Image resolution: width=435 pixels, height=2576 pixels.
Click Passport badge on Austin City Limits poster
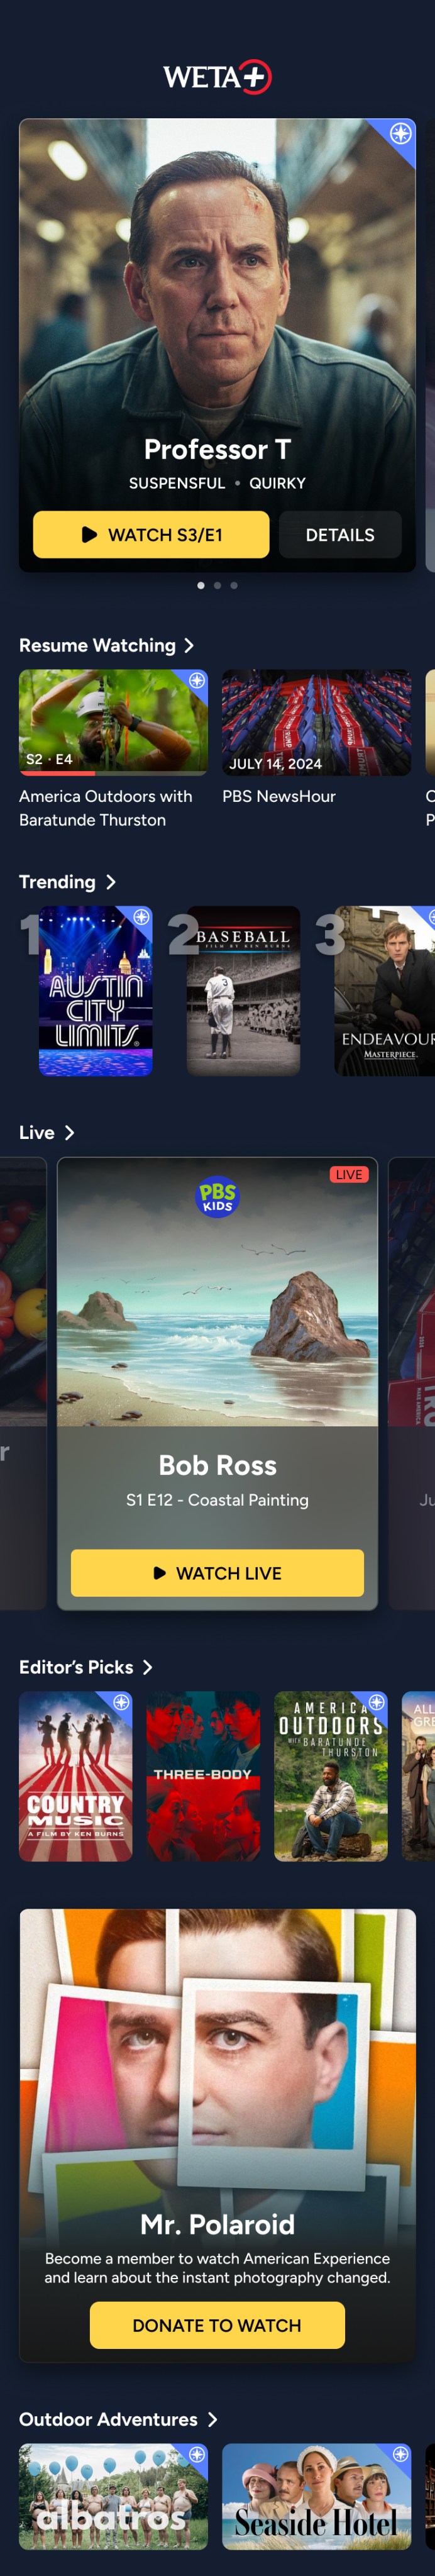tap(142, 916)
